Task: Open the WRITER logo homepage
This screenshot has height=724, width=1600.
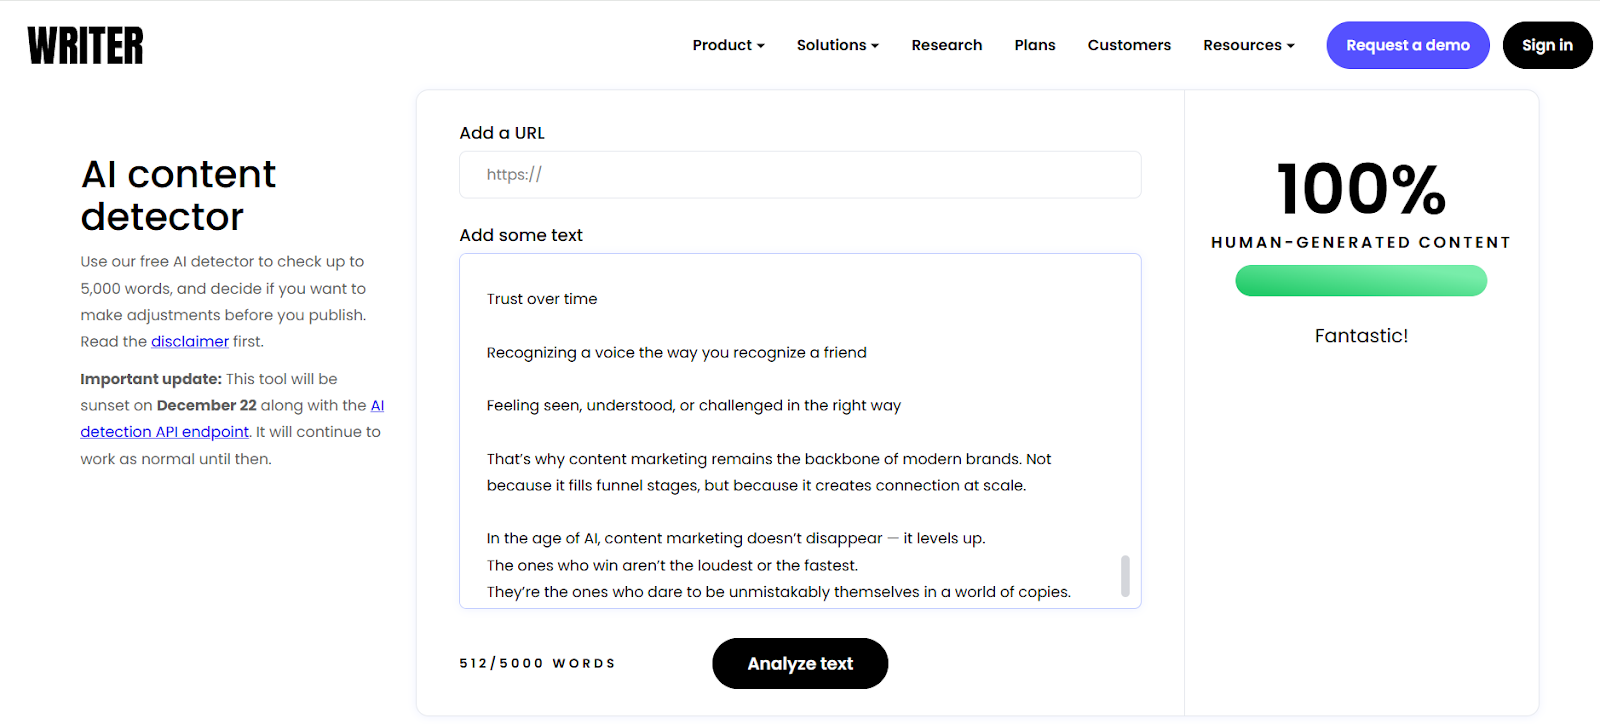Action: coord(85,45)
